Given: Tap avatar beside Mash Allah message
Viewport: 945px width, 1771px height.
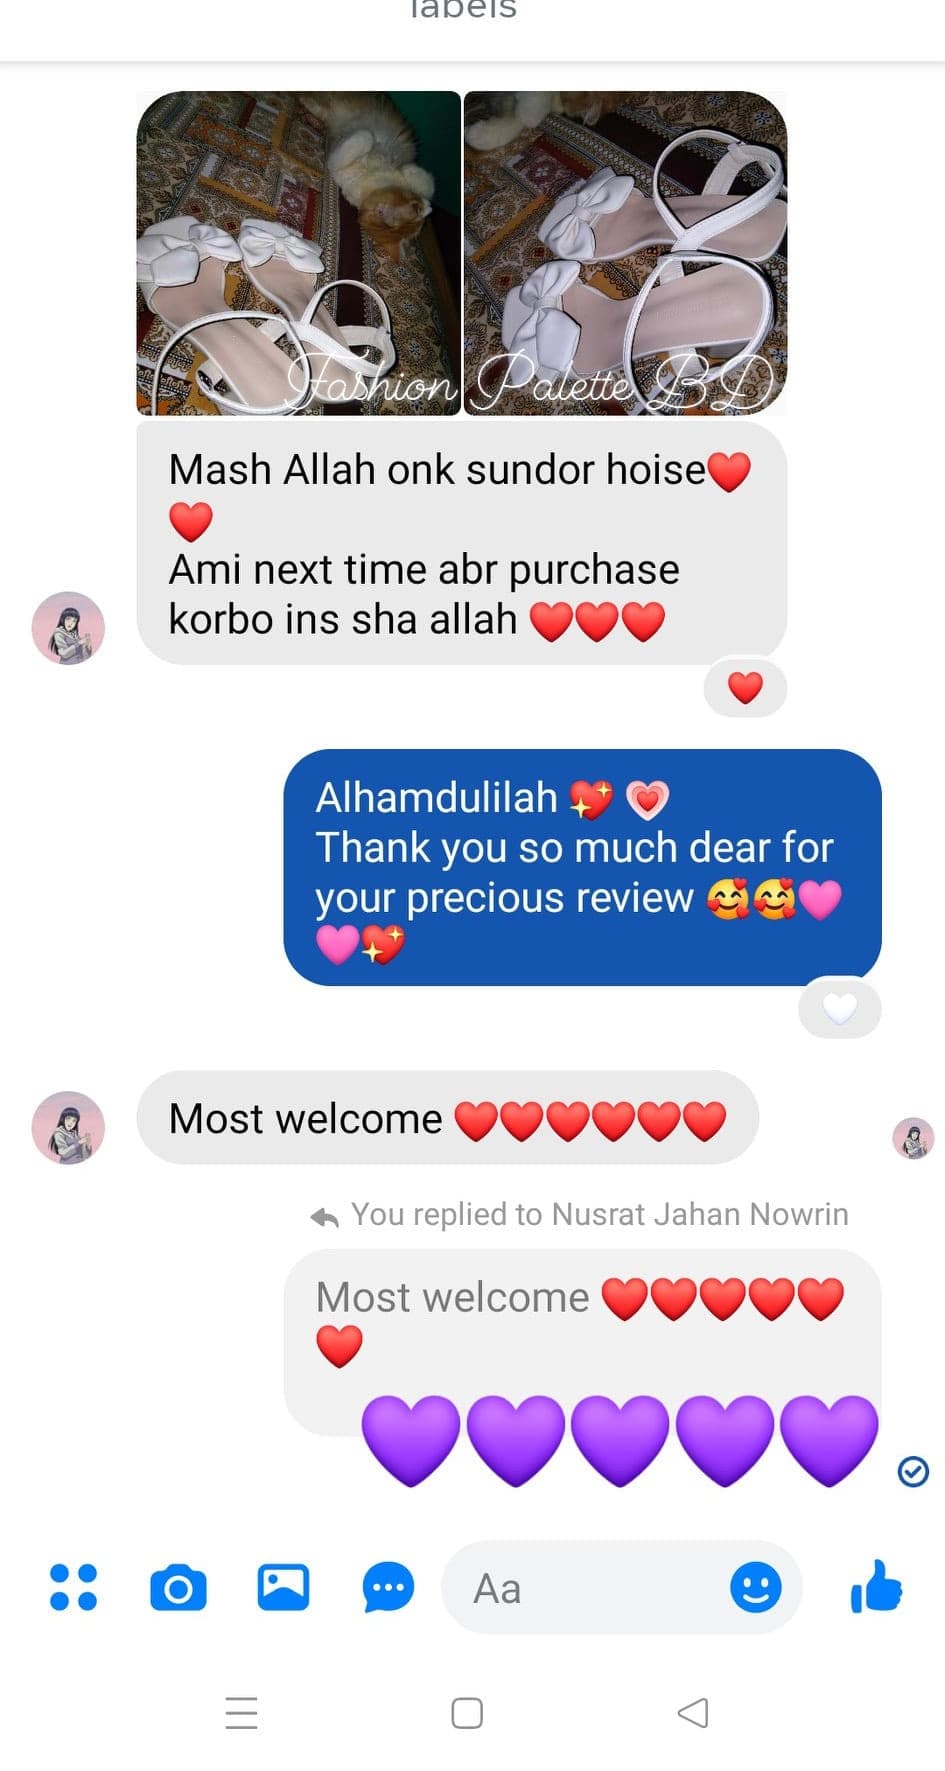Looking at the screenshot, I should click(x=68, y=628).
